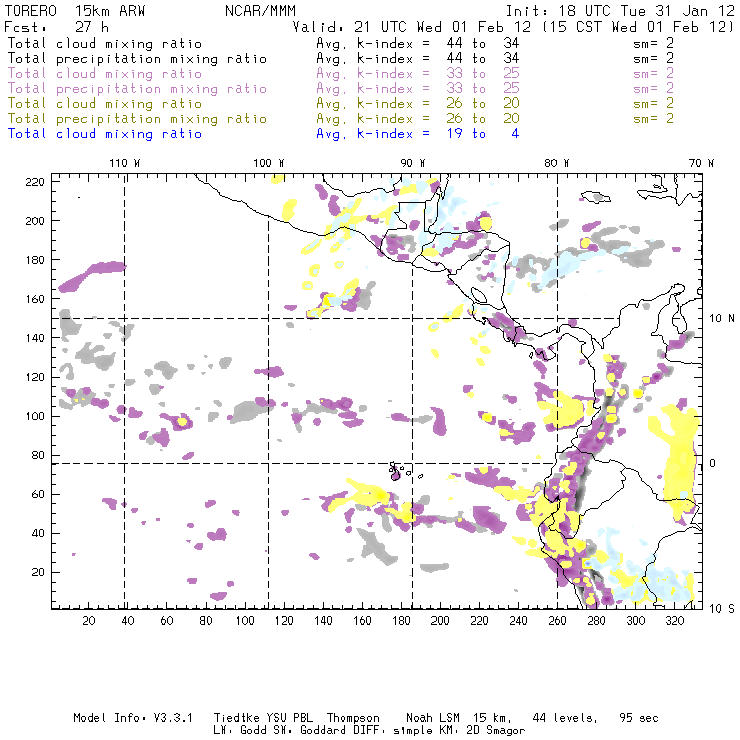Select the 'NCAR/MMM' header label
The height and width of the screenshot is (740, 740).
pyautogui.click(x=261, y=10)
